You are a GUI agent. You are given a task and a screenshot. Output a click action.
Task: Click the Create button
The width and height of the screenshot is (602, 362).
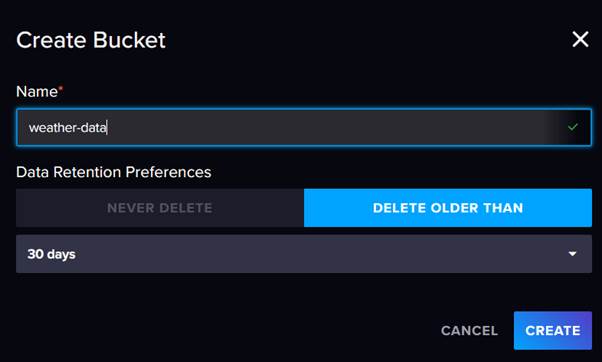click(x=553, y=331)
